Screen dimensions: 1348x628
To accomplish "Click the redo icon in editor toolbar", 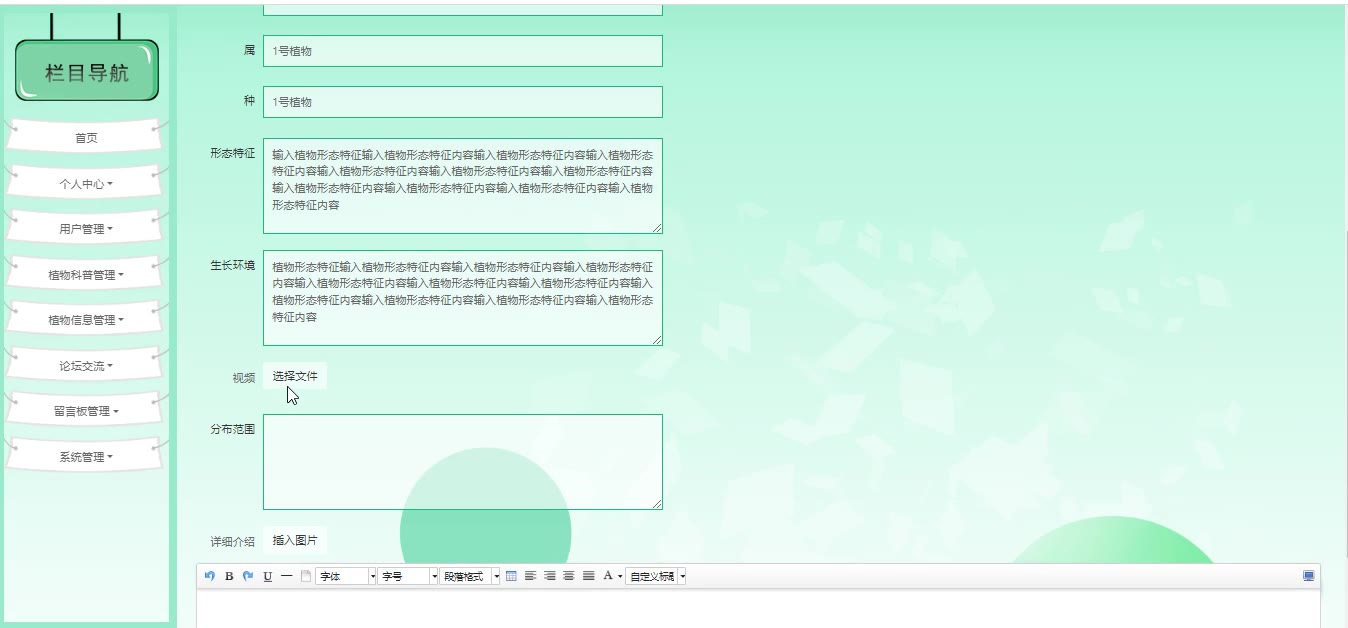I will [248, 576].
